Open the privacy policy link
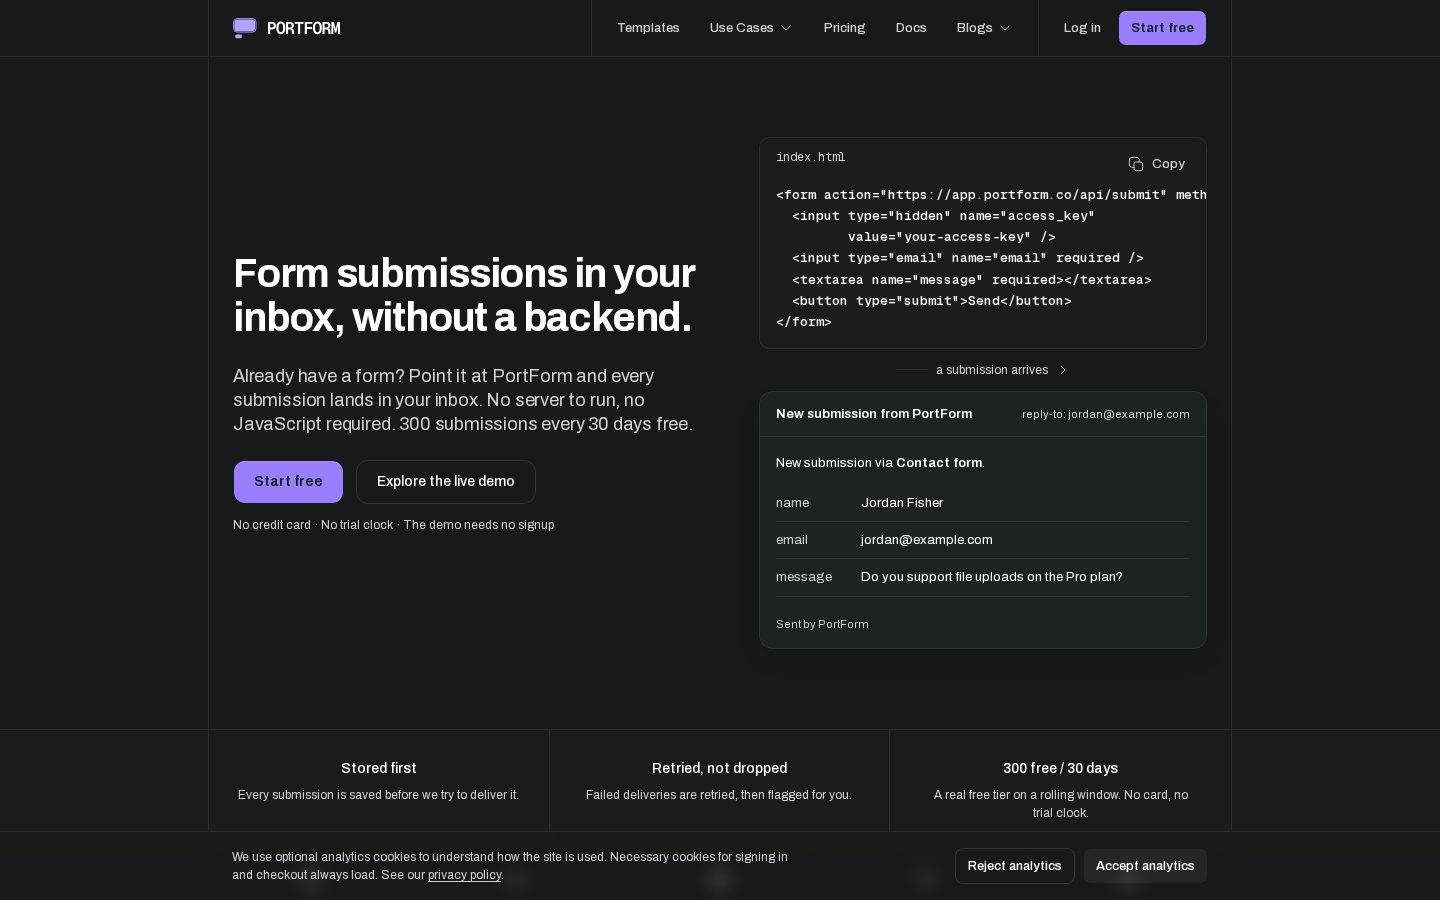The width and height of the screenshot is (1440, 900). (x=464, y=875)
